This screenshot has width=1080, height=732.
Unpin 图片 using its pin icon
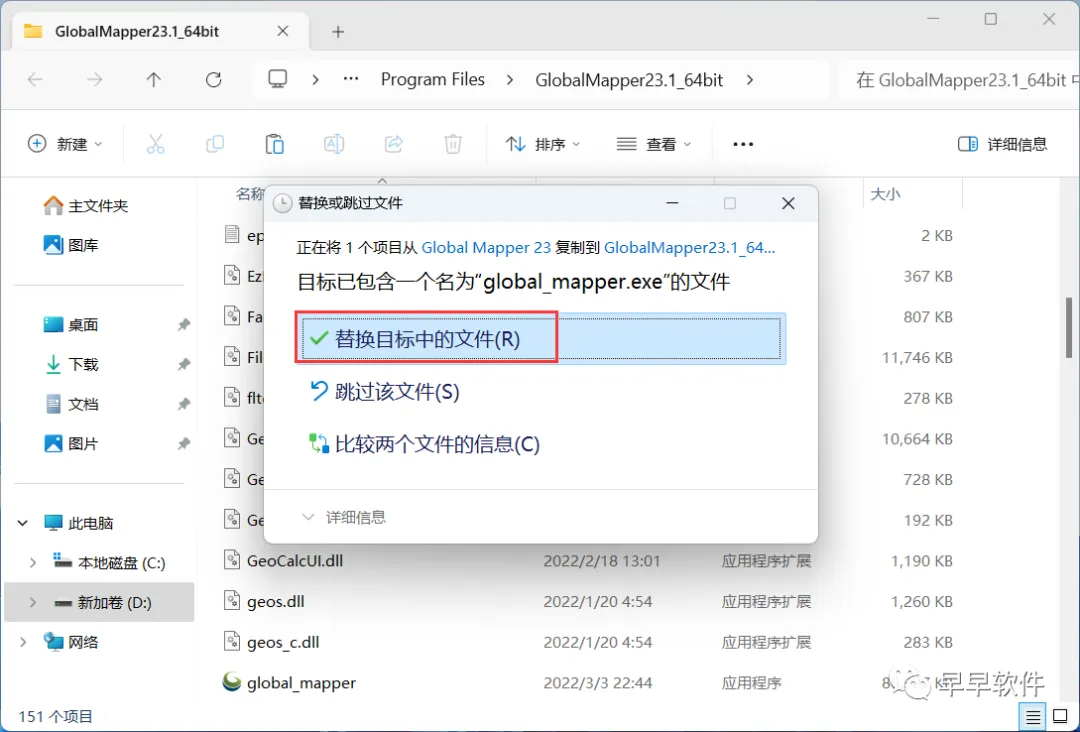[183, 443]
